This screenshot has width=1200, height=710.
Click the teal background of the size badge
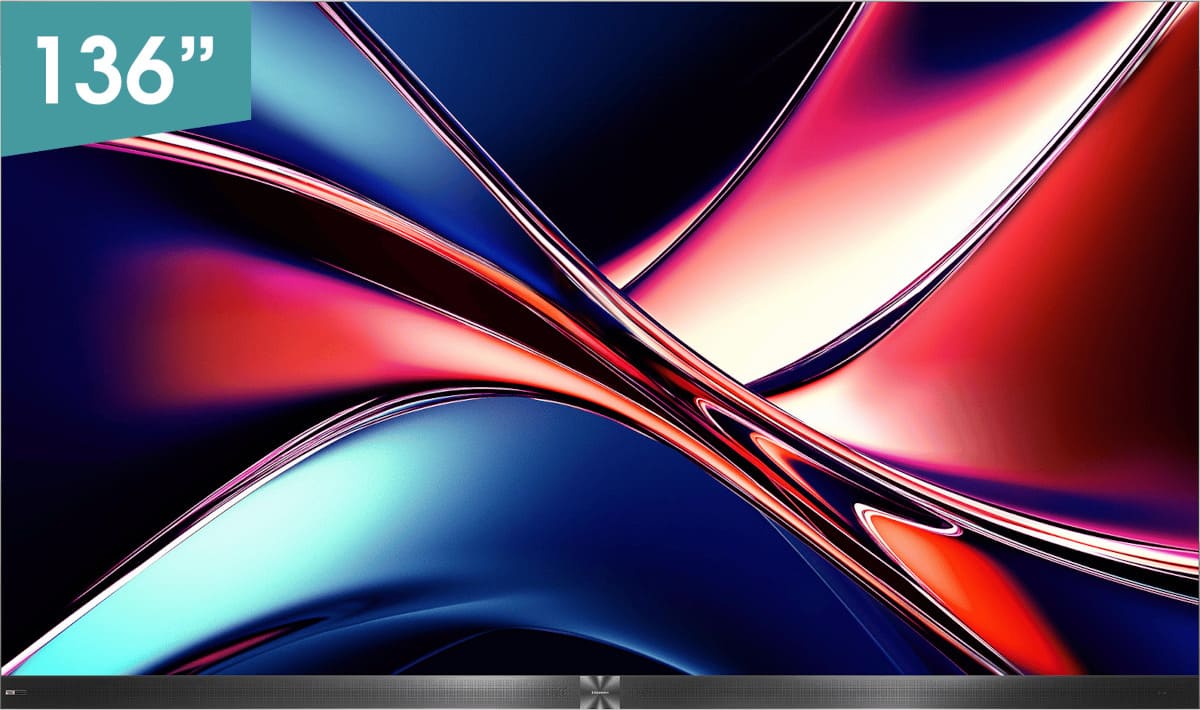tap(125, 130)
